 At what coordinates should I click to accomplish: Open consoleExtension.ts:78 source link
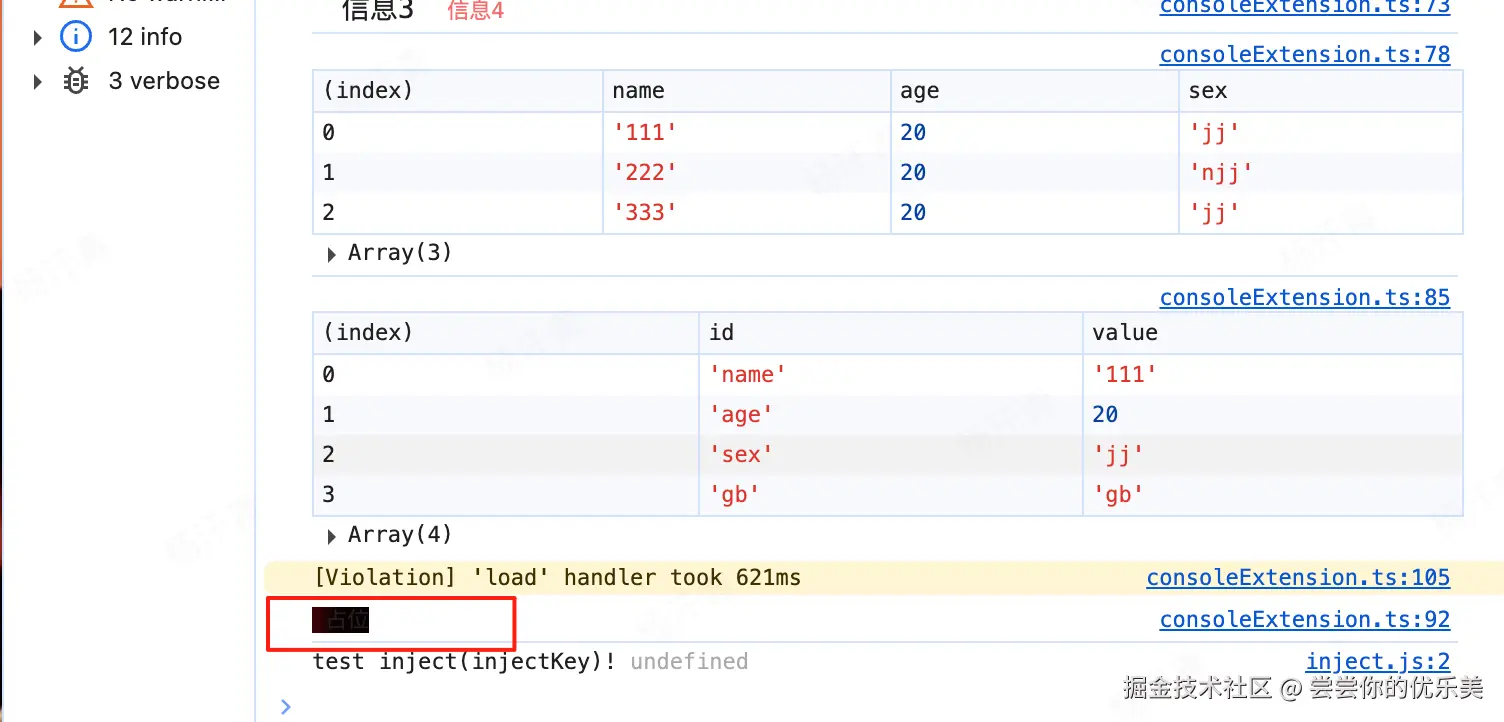tap(1304, 54)
